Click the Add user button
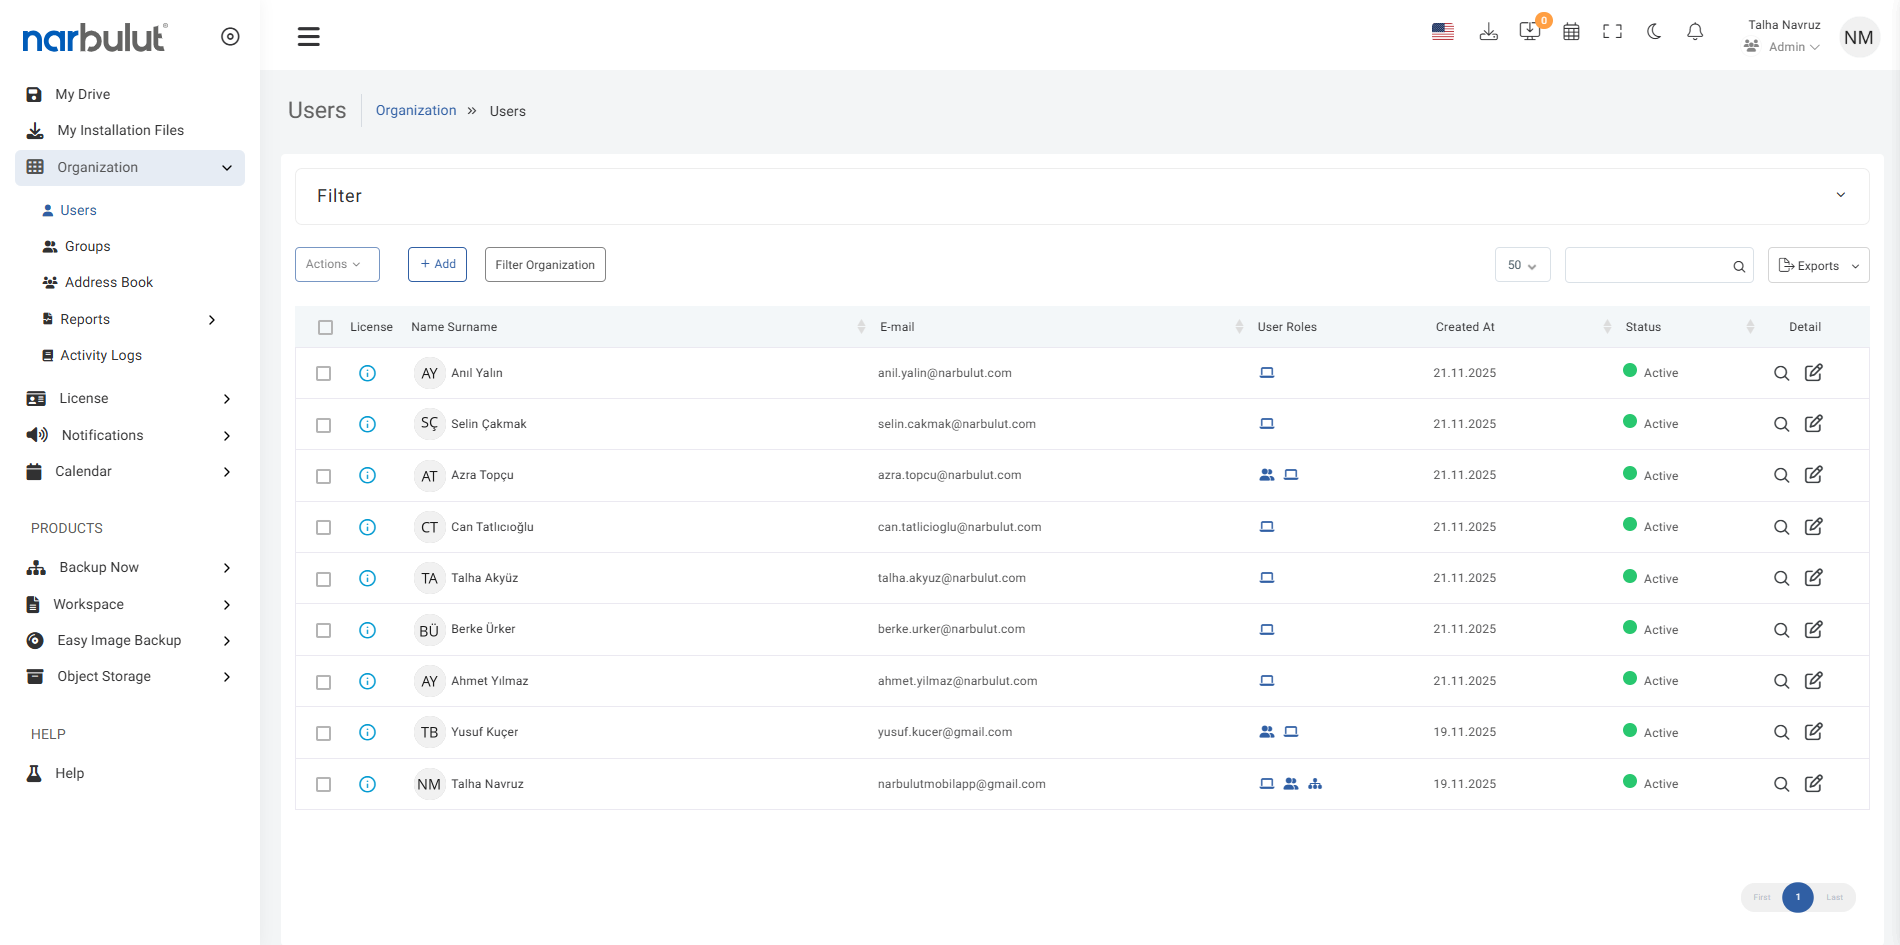The image size is (1900, 945). click(x=437, y=264)
